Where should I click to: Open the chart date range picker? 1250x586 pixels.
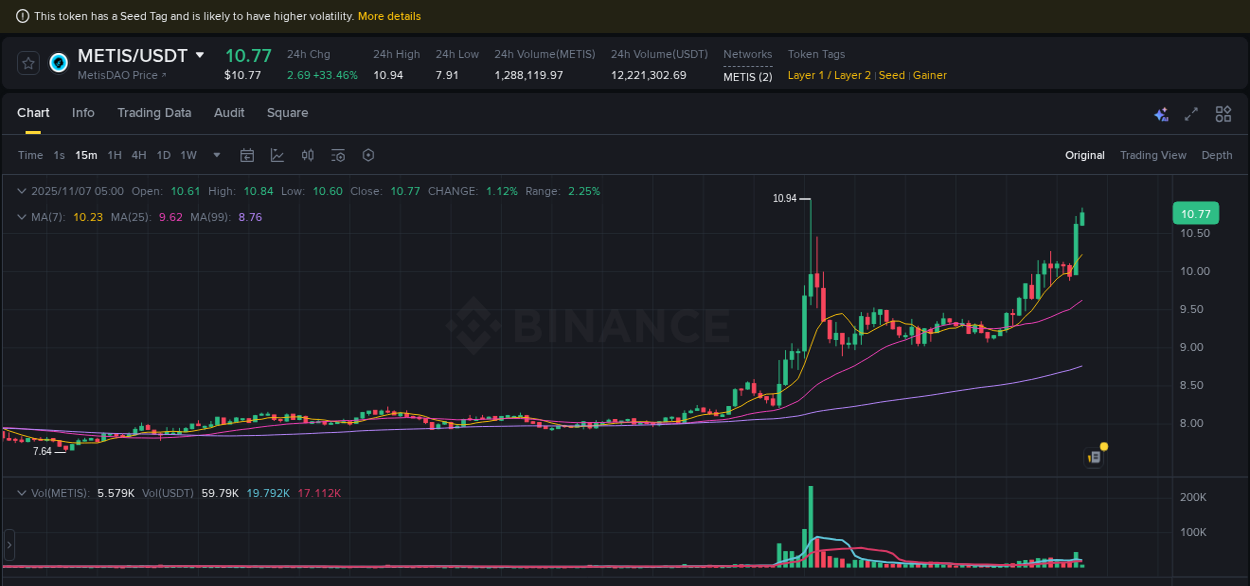click(x=247, y=155)
